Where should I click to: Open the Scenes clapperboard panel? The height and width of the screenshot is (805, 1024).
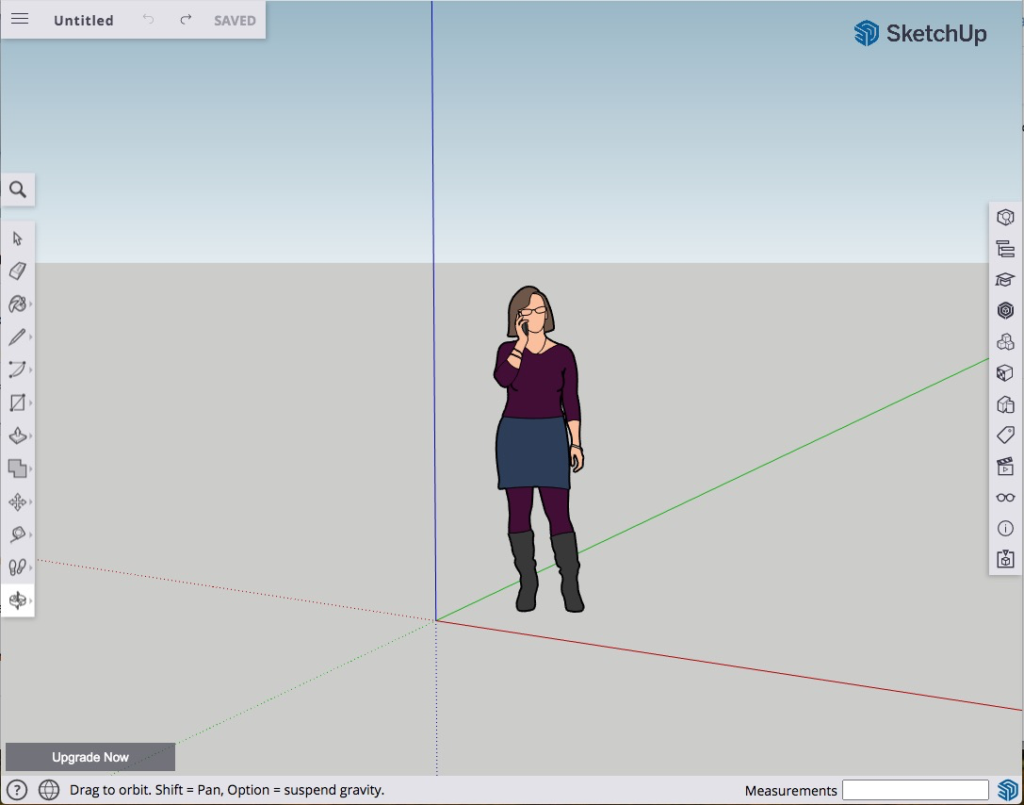pos(1005,466)
